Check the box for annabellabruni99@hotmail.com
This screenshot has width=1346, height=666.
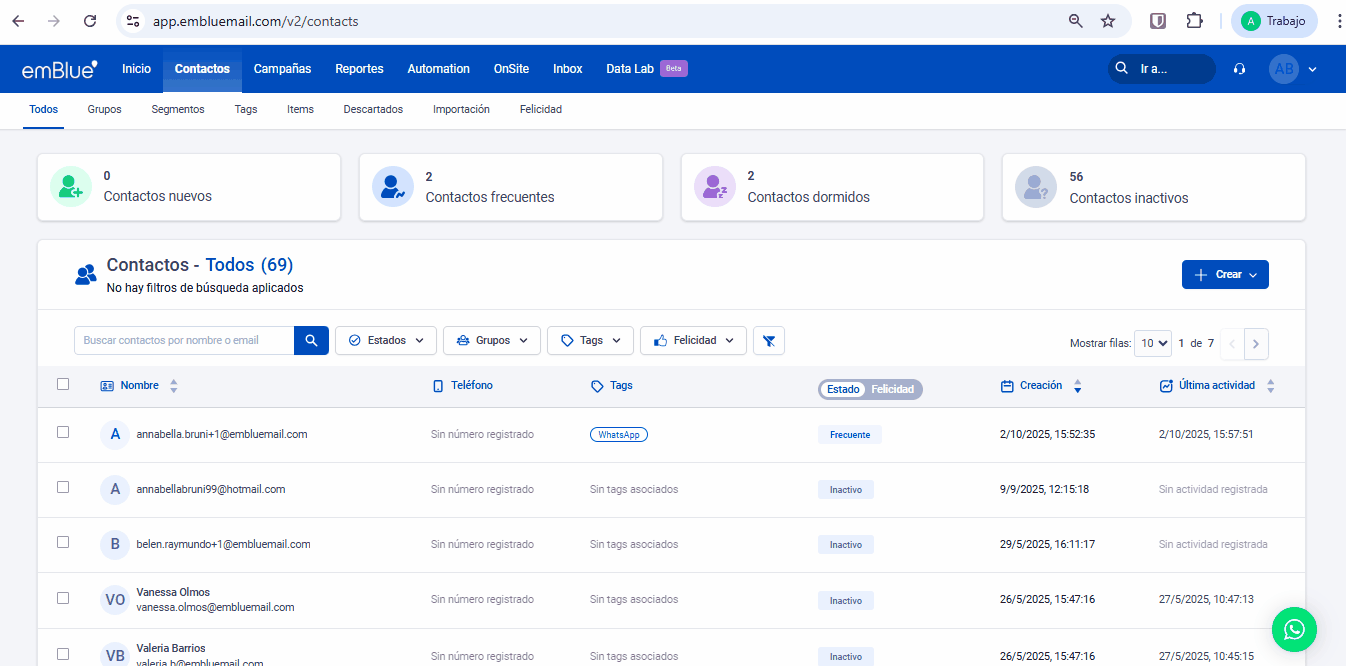click(x=63, y=487)
